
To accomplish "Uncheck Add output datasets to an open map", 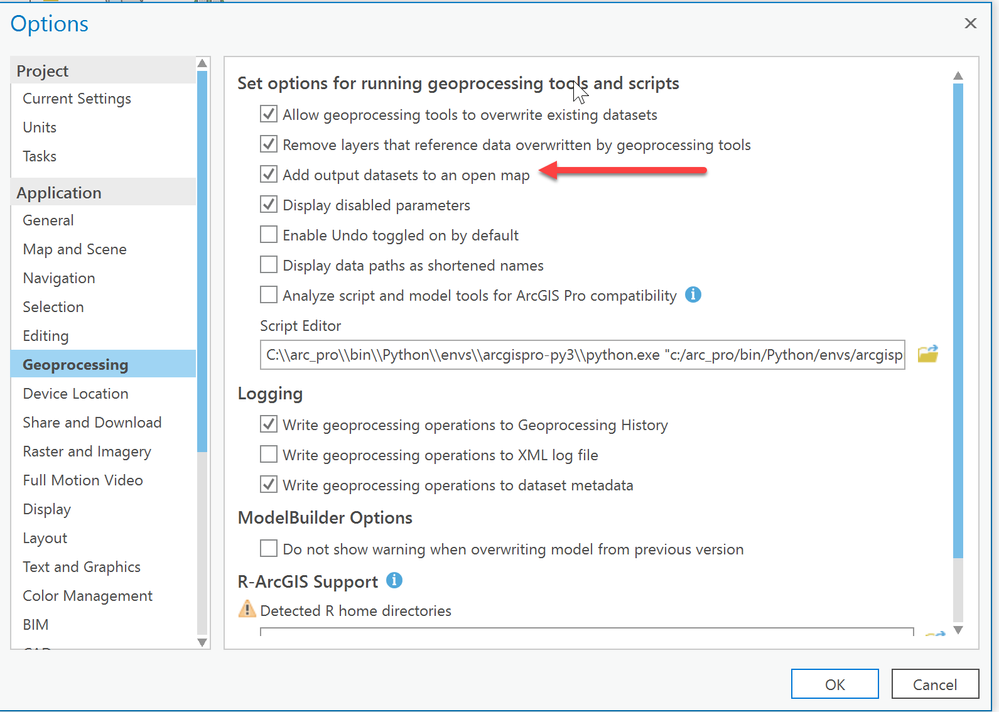I will pyautogui.click(x=268, y=175).
